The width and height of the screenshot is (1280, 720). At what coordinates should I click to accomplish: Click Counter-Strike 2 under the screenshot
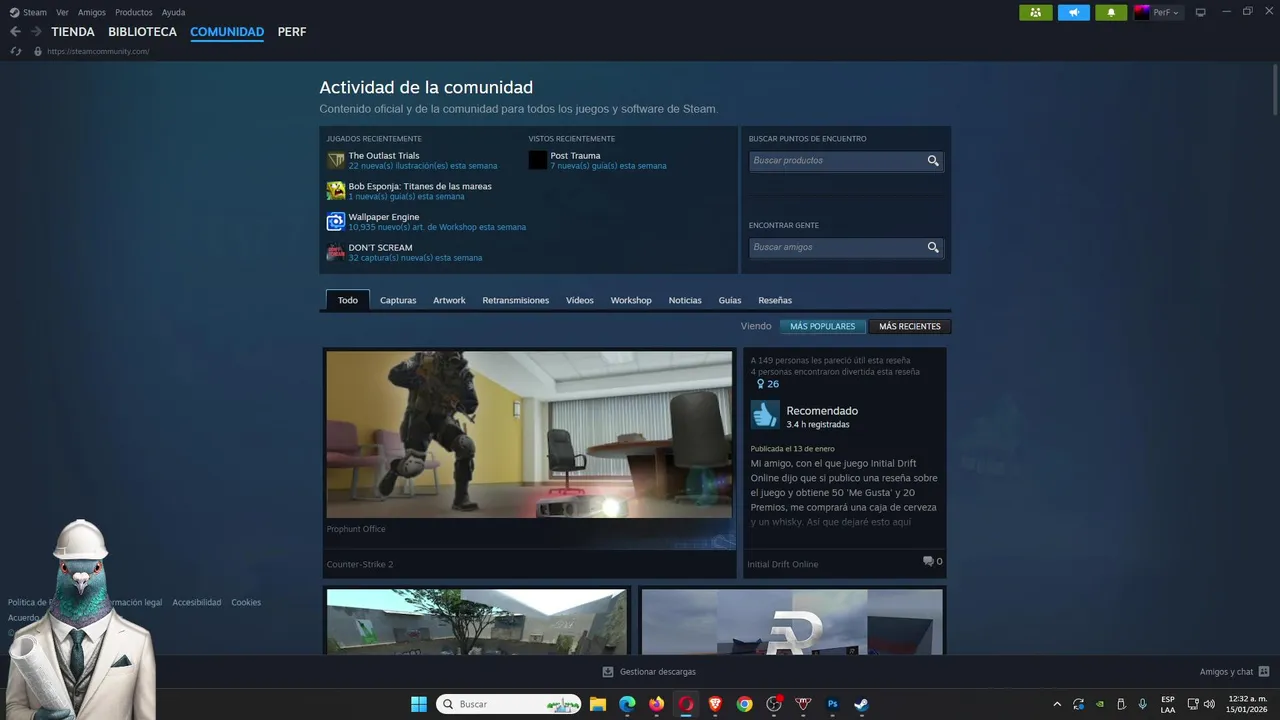click(360, 564)
